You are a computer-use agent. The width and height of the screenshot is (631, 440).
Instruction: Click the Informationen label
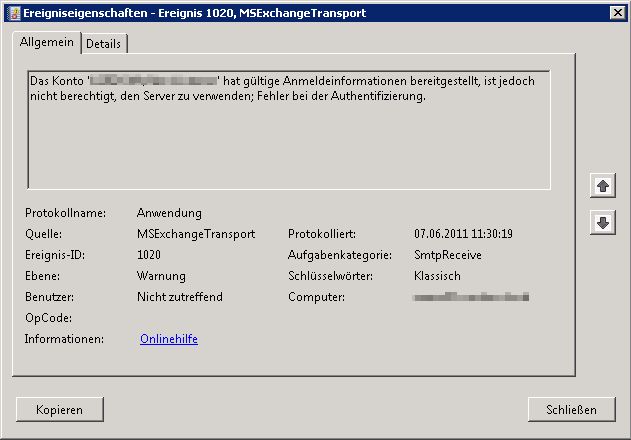[x=64, y=339]
